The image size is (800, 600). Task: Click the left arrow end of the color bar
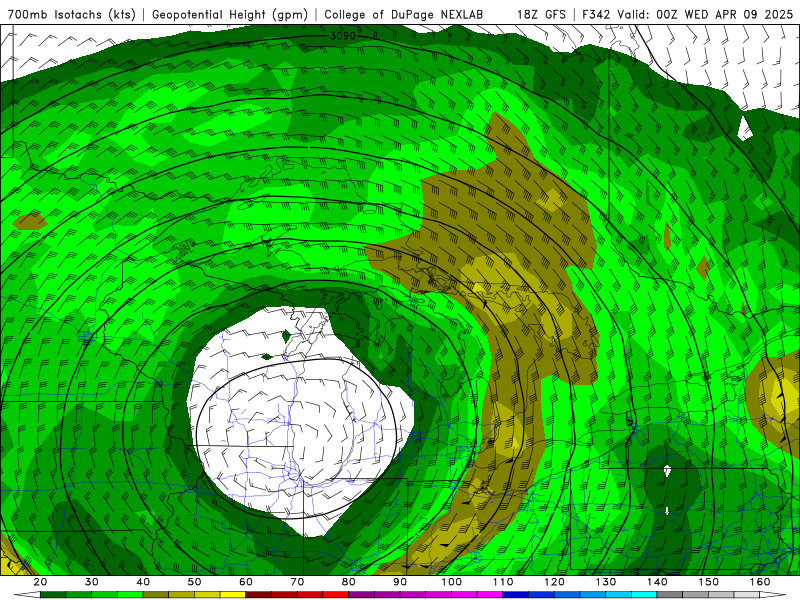tap(28, 595)
